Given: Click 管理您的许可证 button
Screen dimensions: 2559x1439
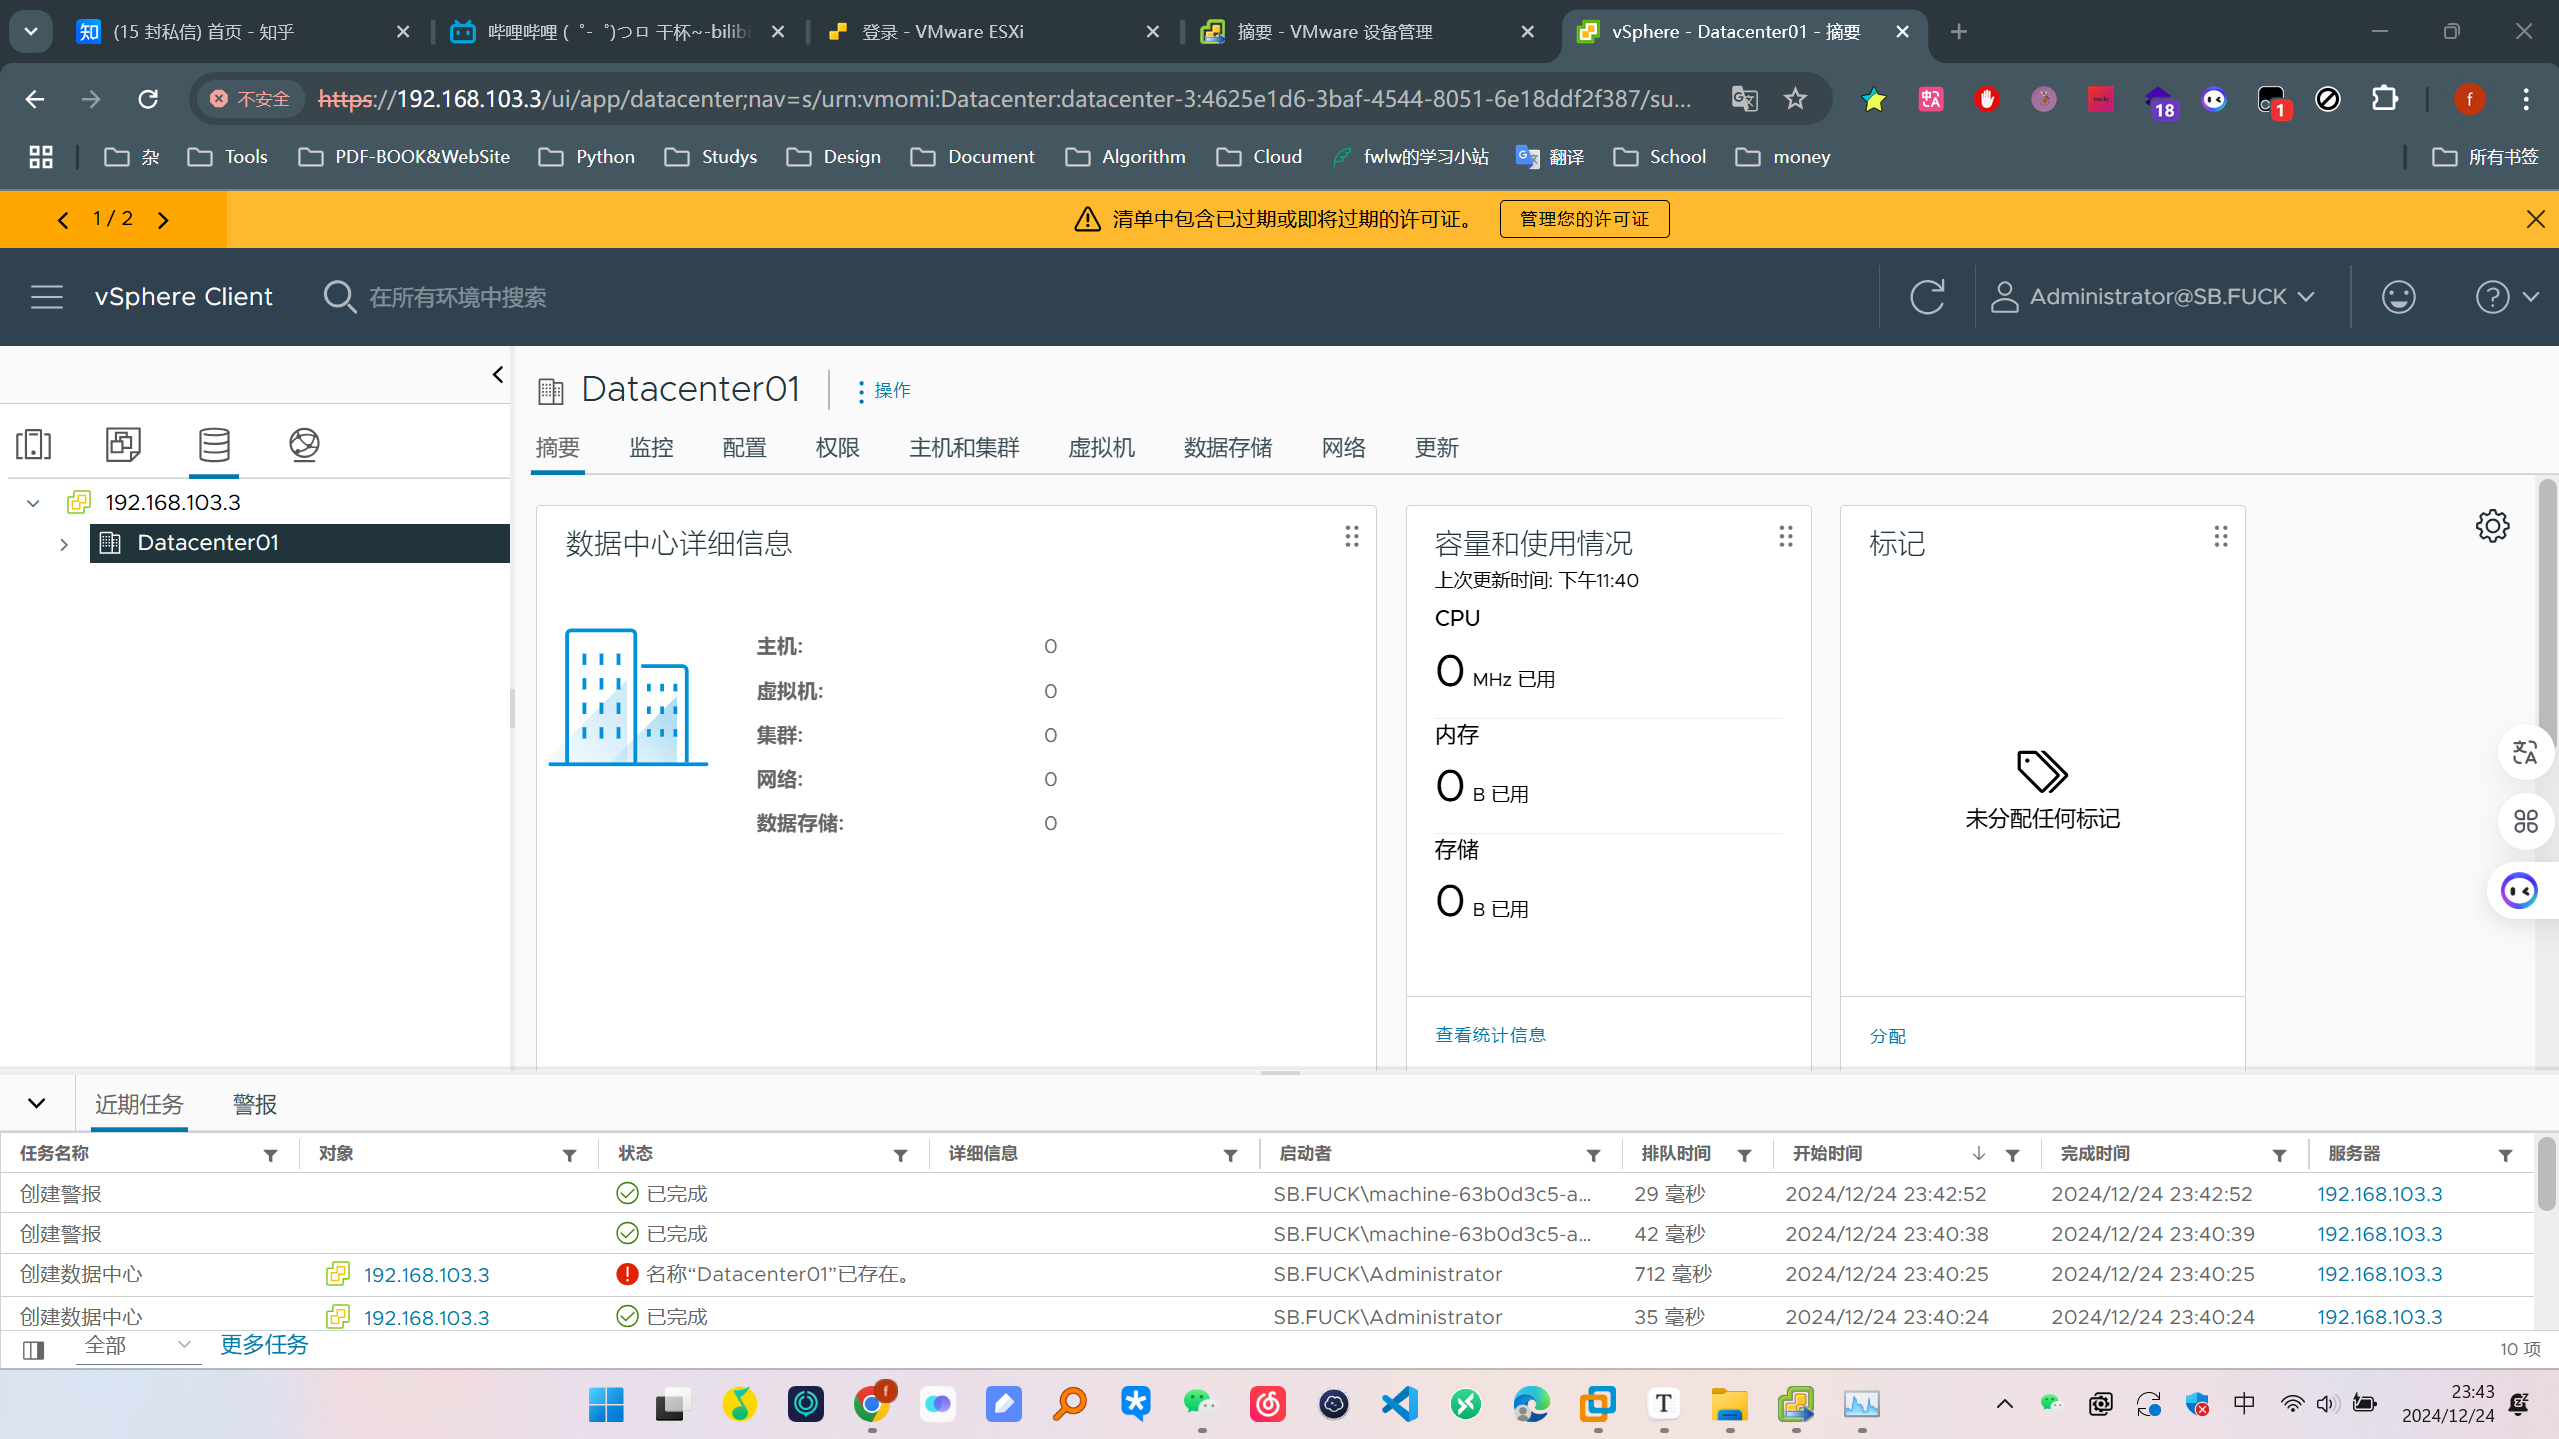Looking at the screenshot, I should point(1584,219).
